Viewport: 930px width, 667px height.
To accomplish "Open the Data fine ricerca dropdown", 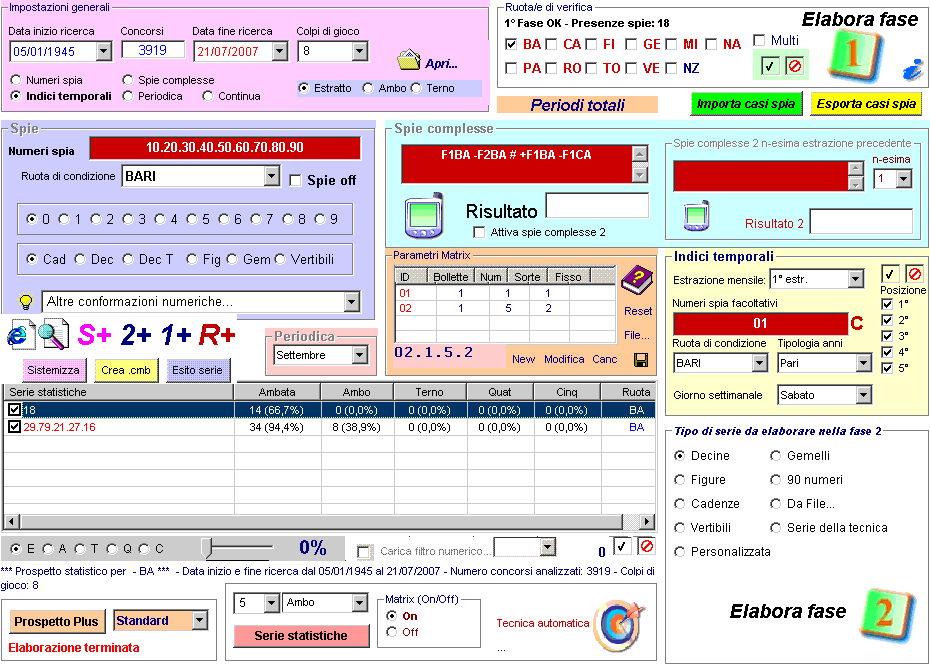I will click(280, 52).
